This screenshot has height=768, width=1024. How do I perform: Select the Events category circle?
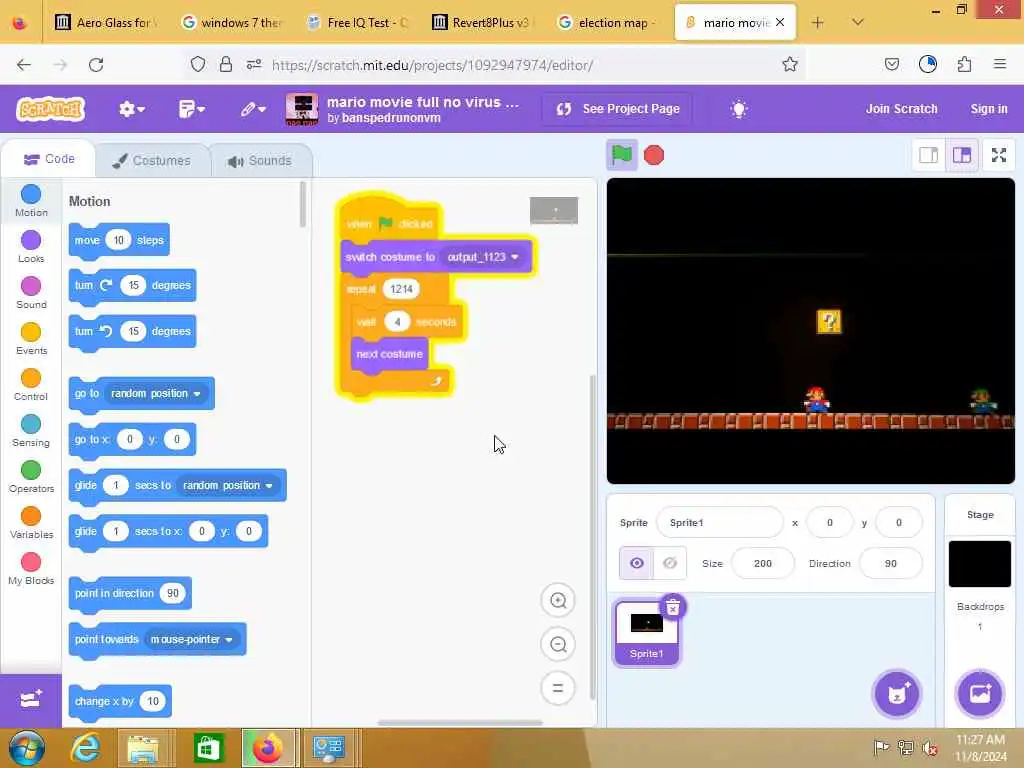click(31, 332)
